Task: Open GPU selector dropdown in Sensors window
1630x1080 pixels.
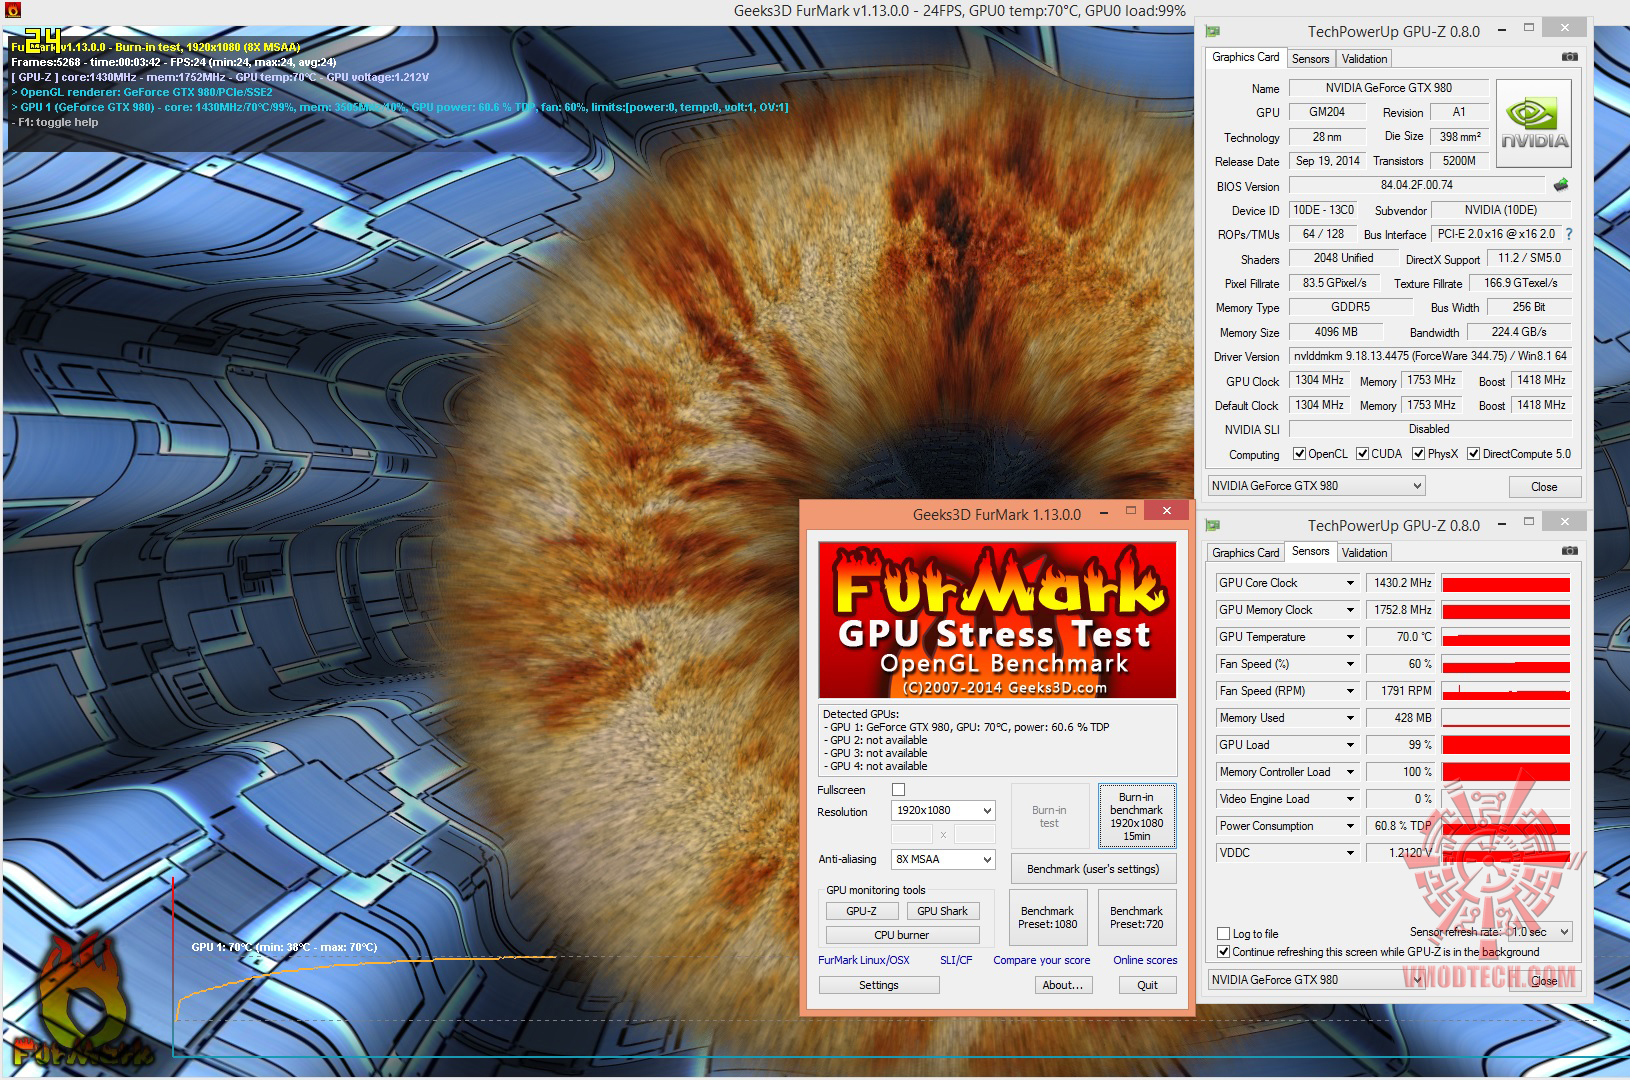Action: pyautogui.click(x=1316, y=980)
